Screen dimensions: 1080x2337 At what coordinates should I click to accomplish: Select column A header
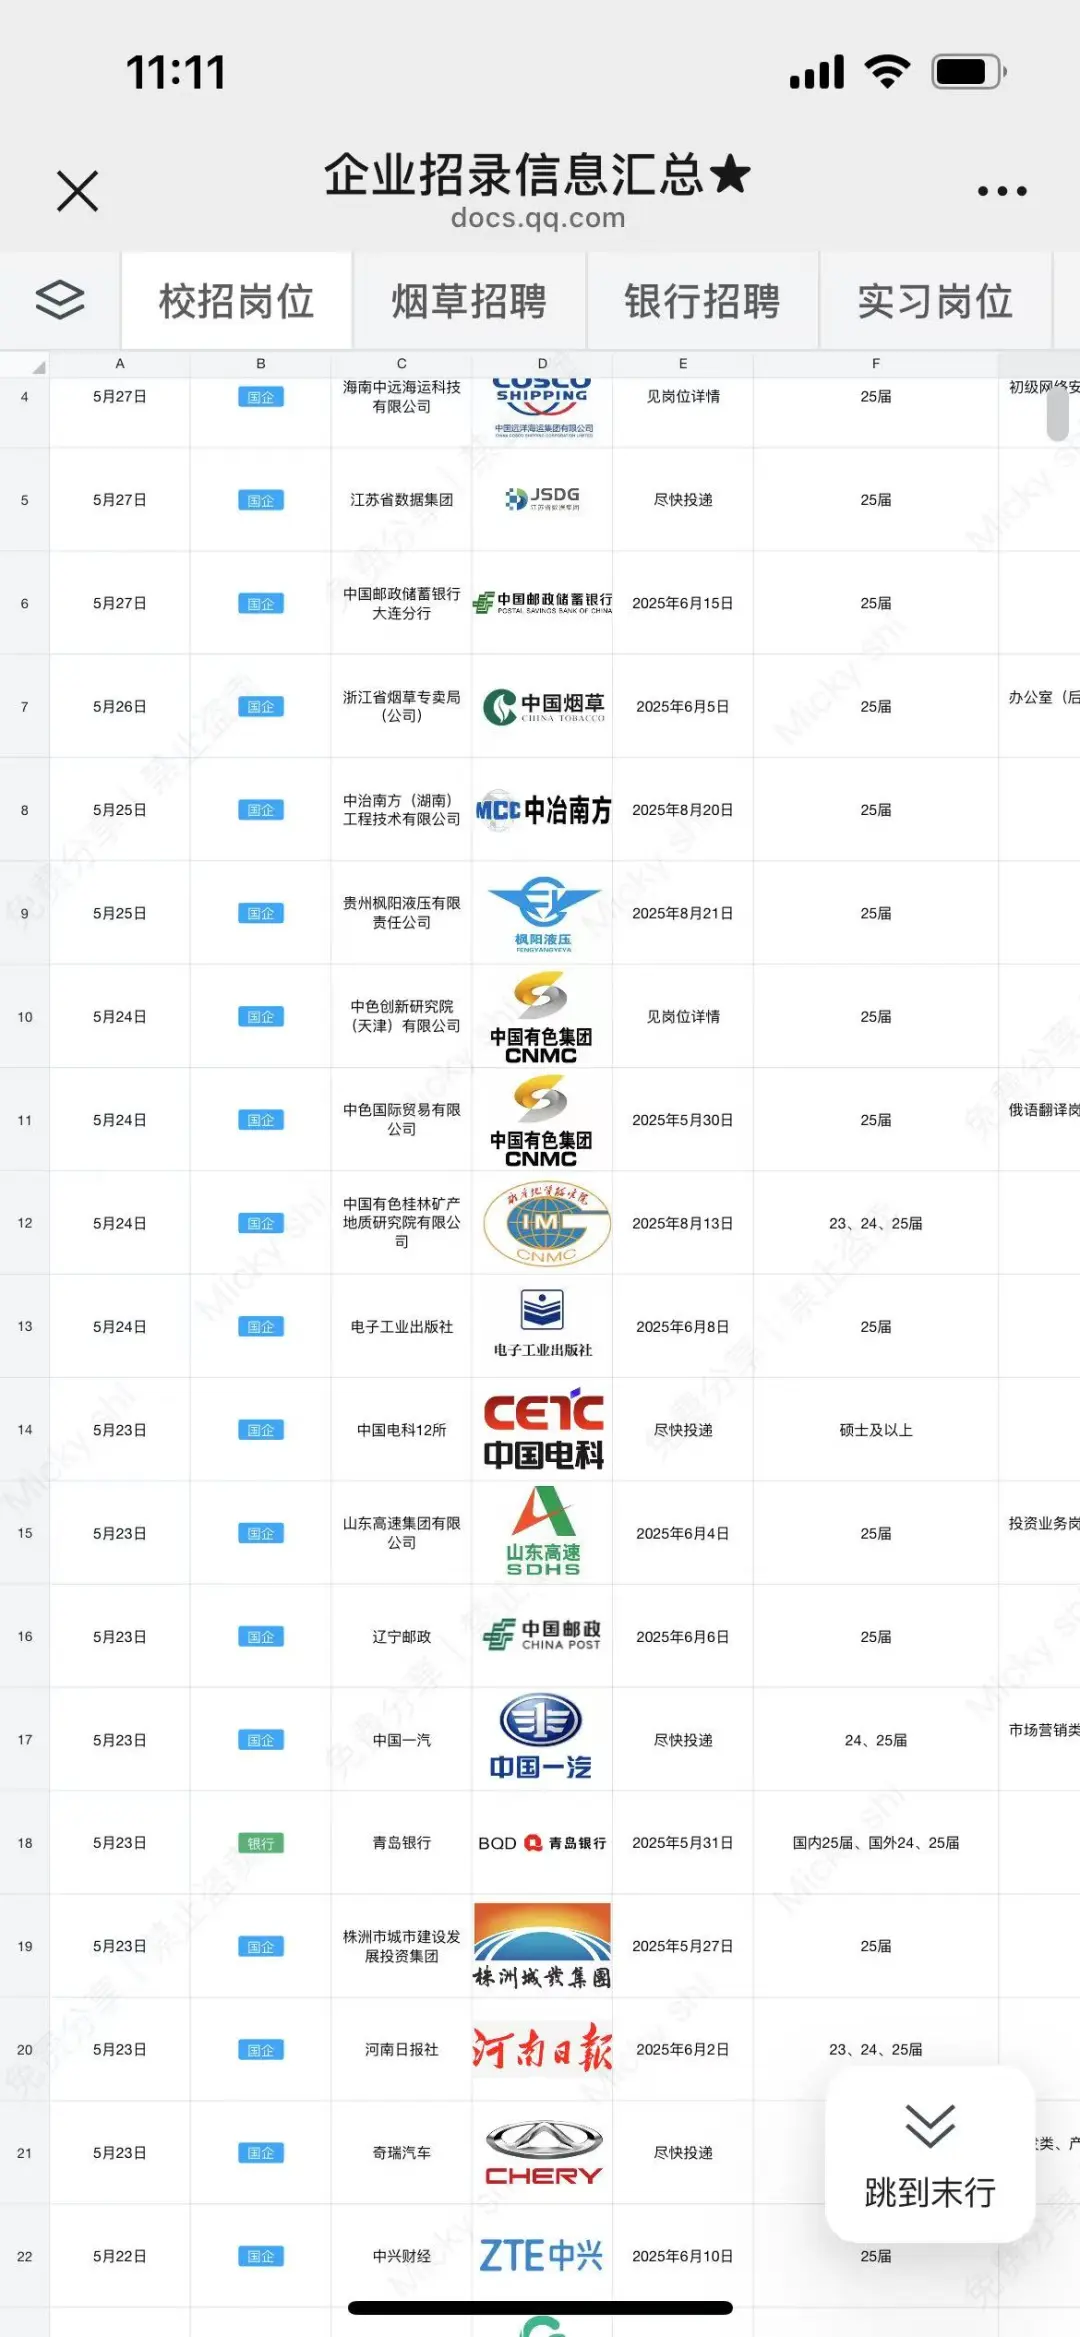click(x=120, y=364)
